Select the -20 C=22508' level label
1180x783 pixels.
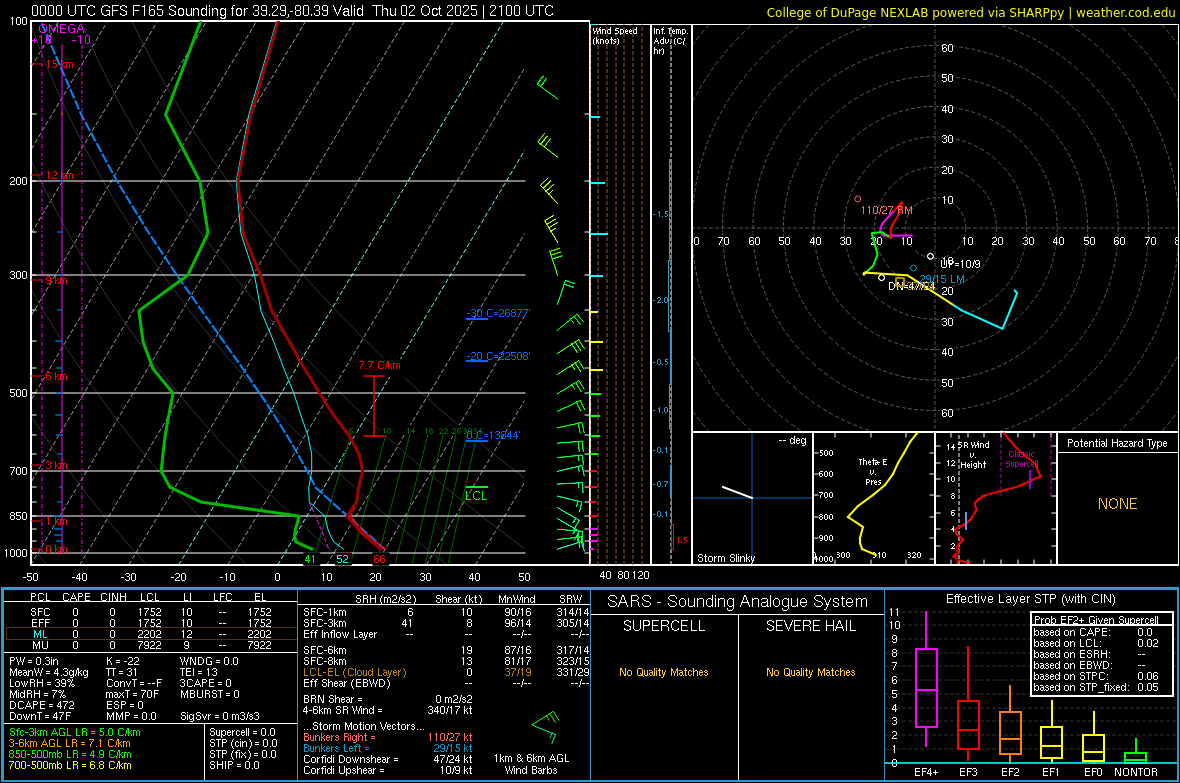(498, 356)
